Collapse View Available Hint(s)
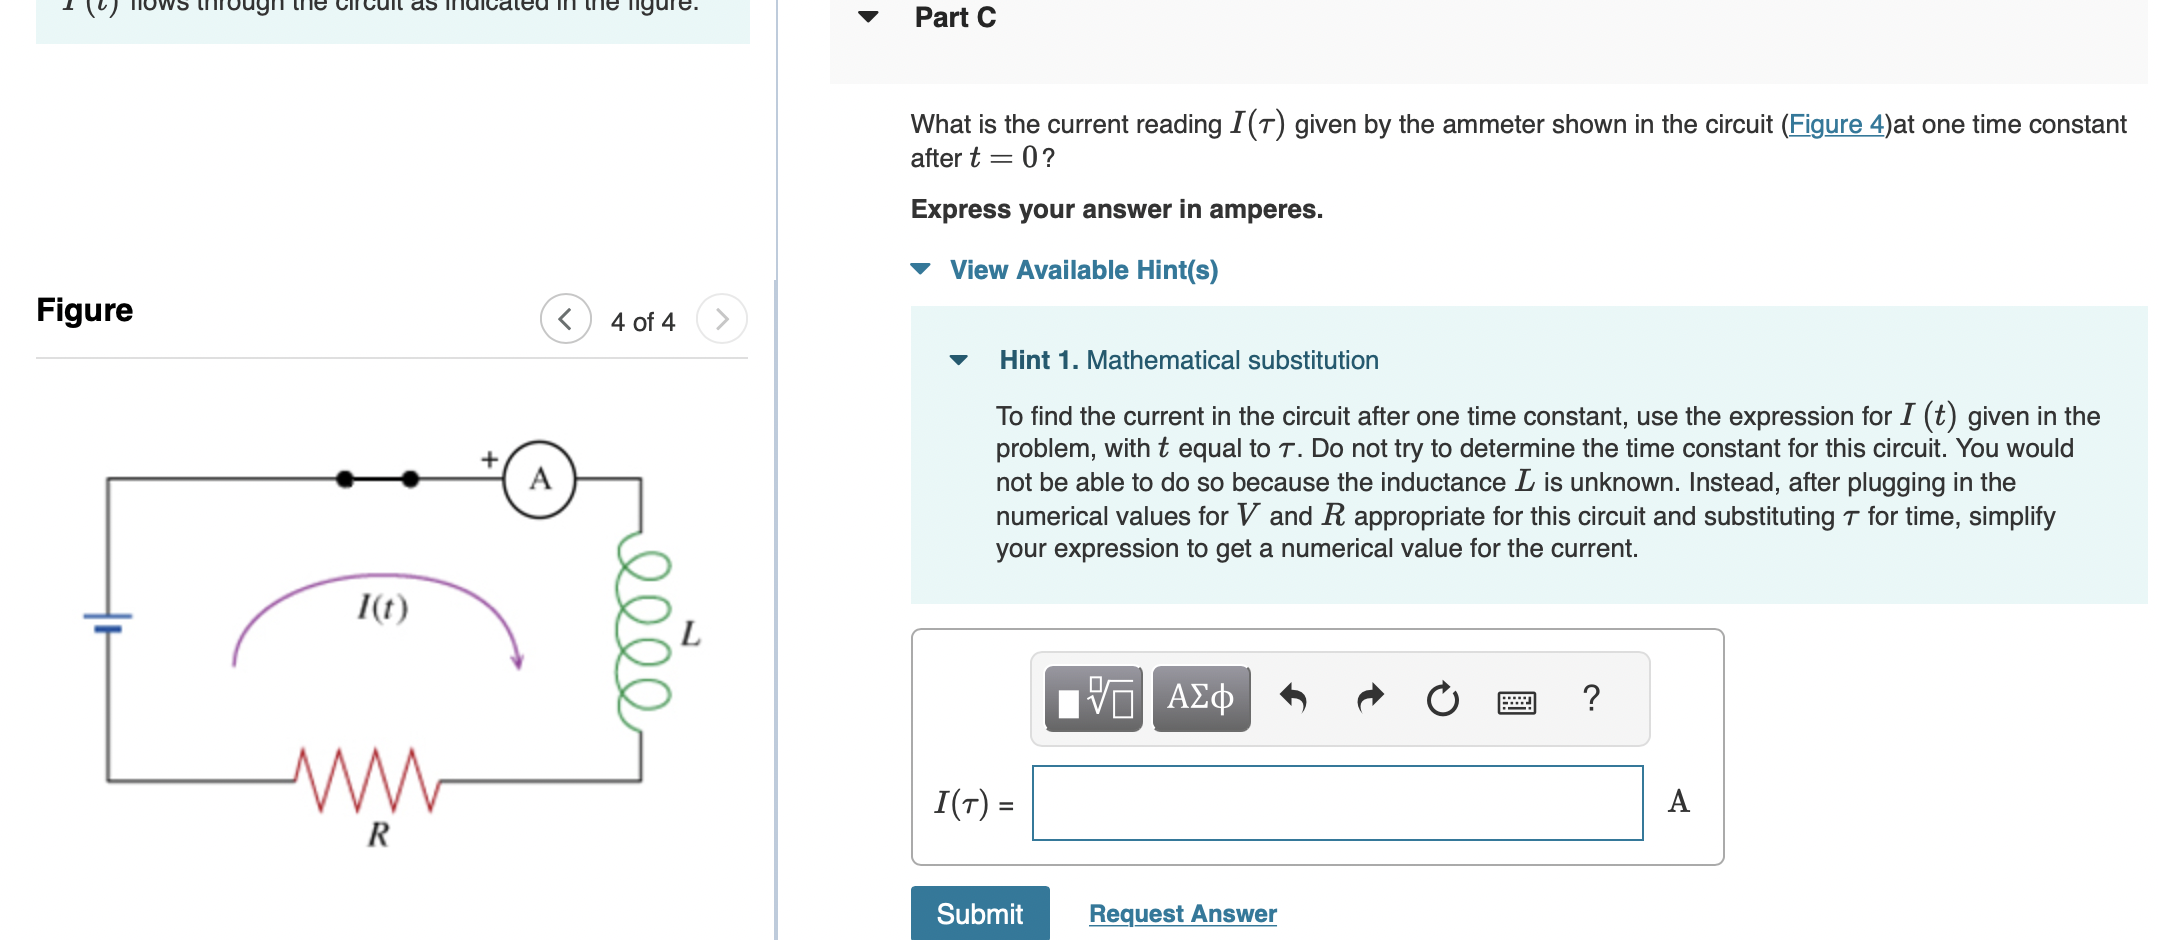Image resolution: width=2158 pixels, height=940 pixels. coord(920,269)
